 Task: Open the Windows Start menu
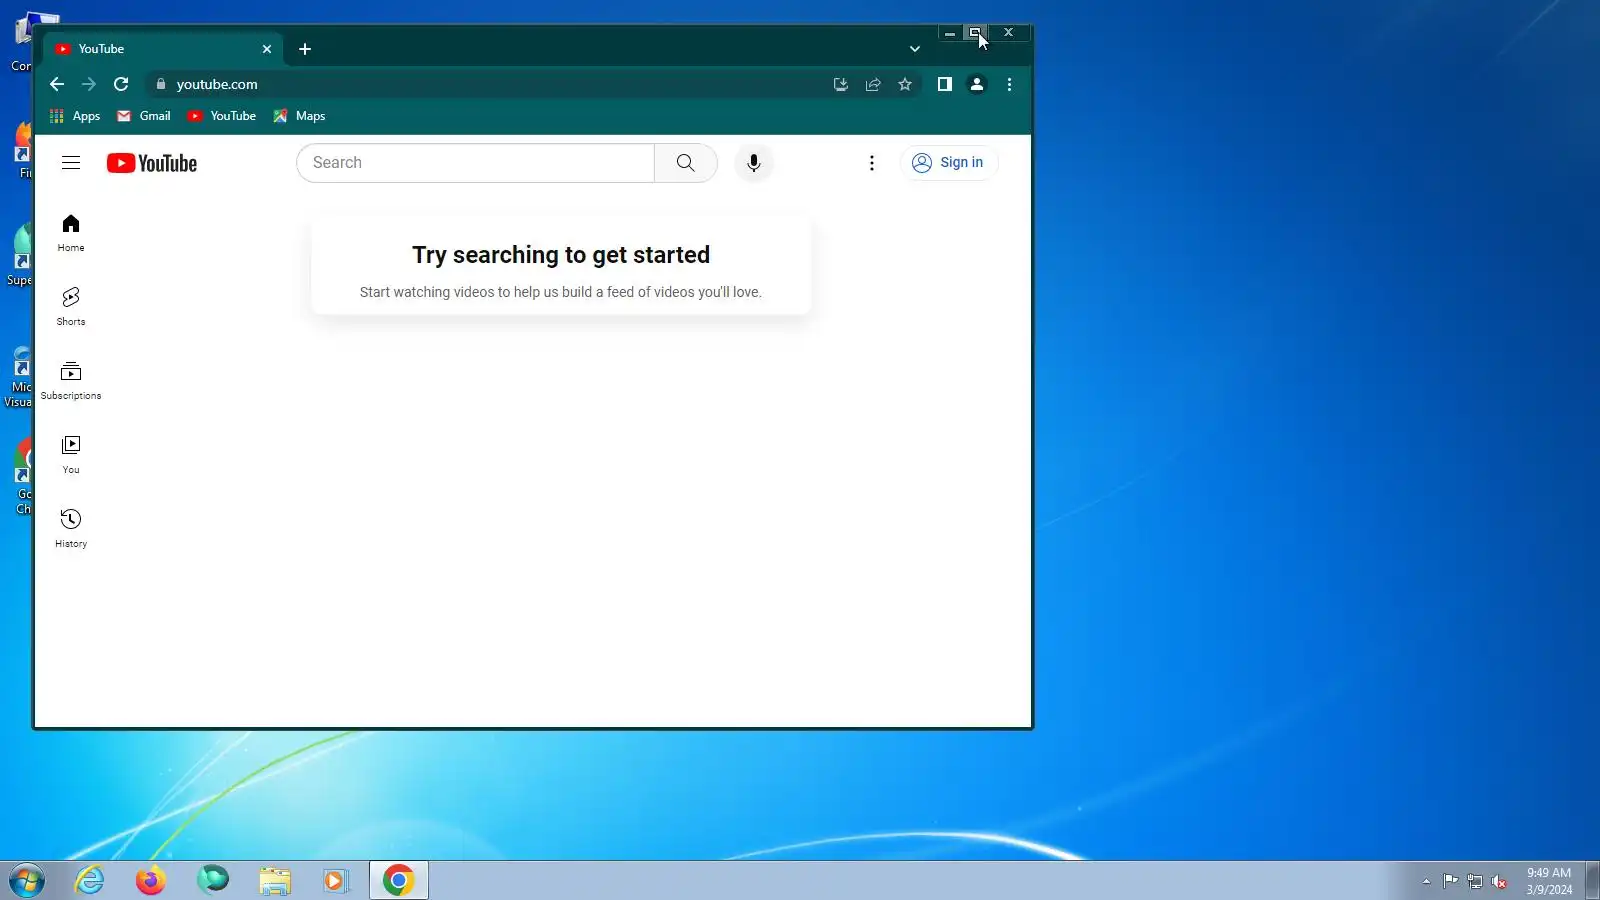27,881
